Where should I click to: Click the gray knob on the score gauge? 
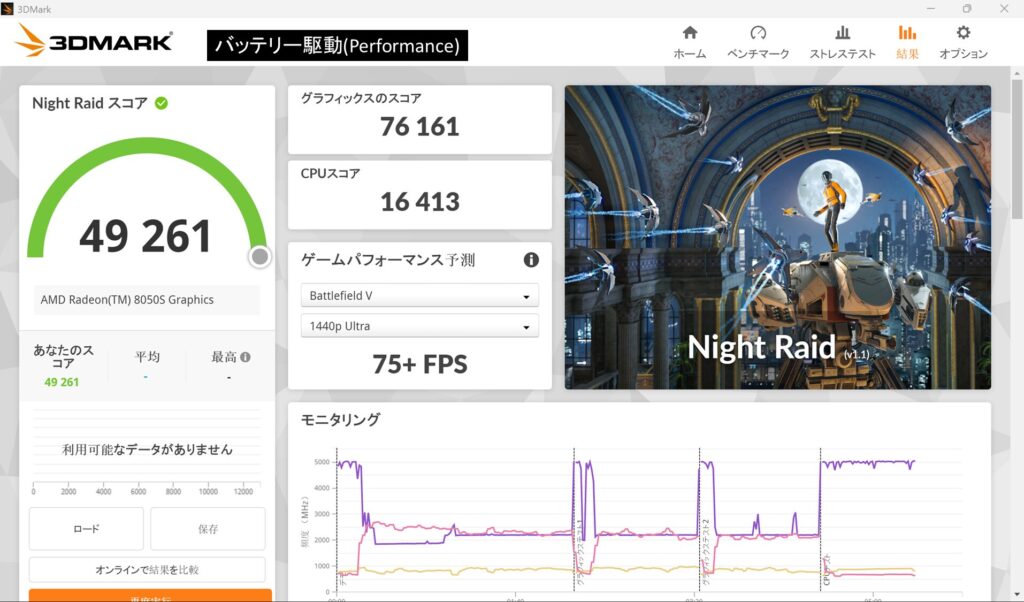pyautogui.click(x=259, y=257)
